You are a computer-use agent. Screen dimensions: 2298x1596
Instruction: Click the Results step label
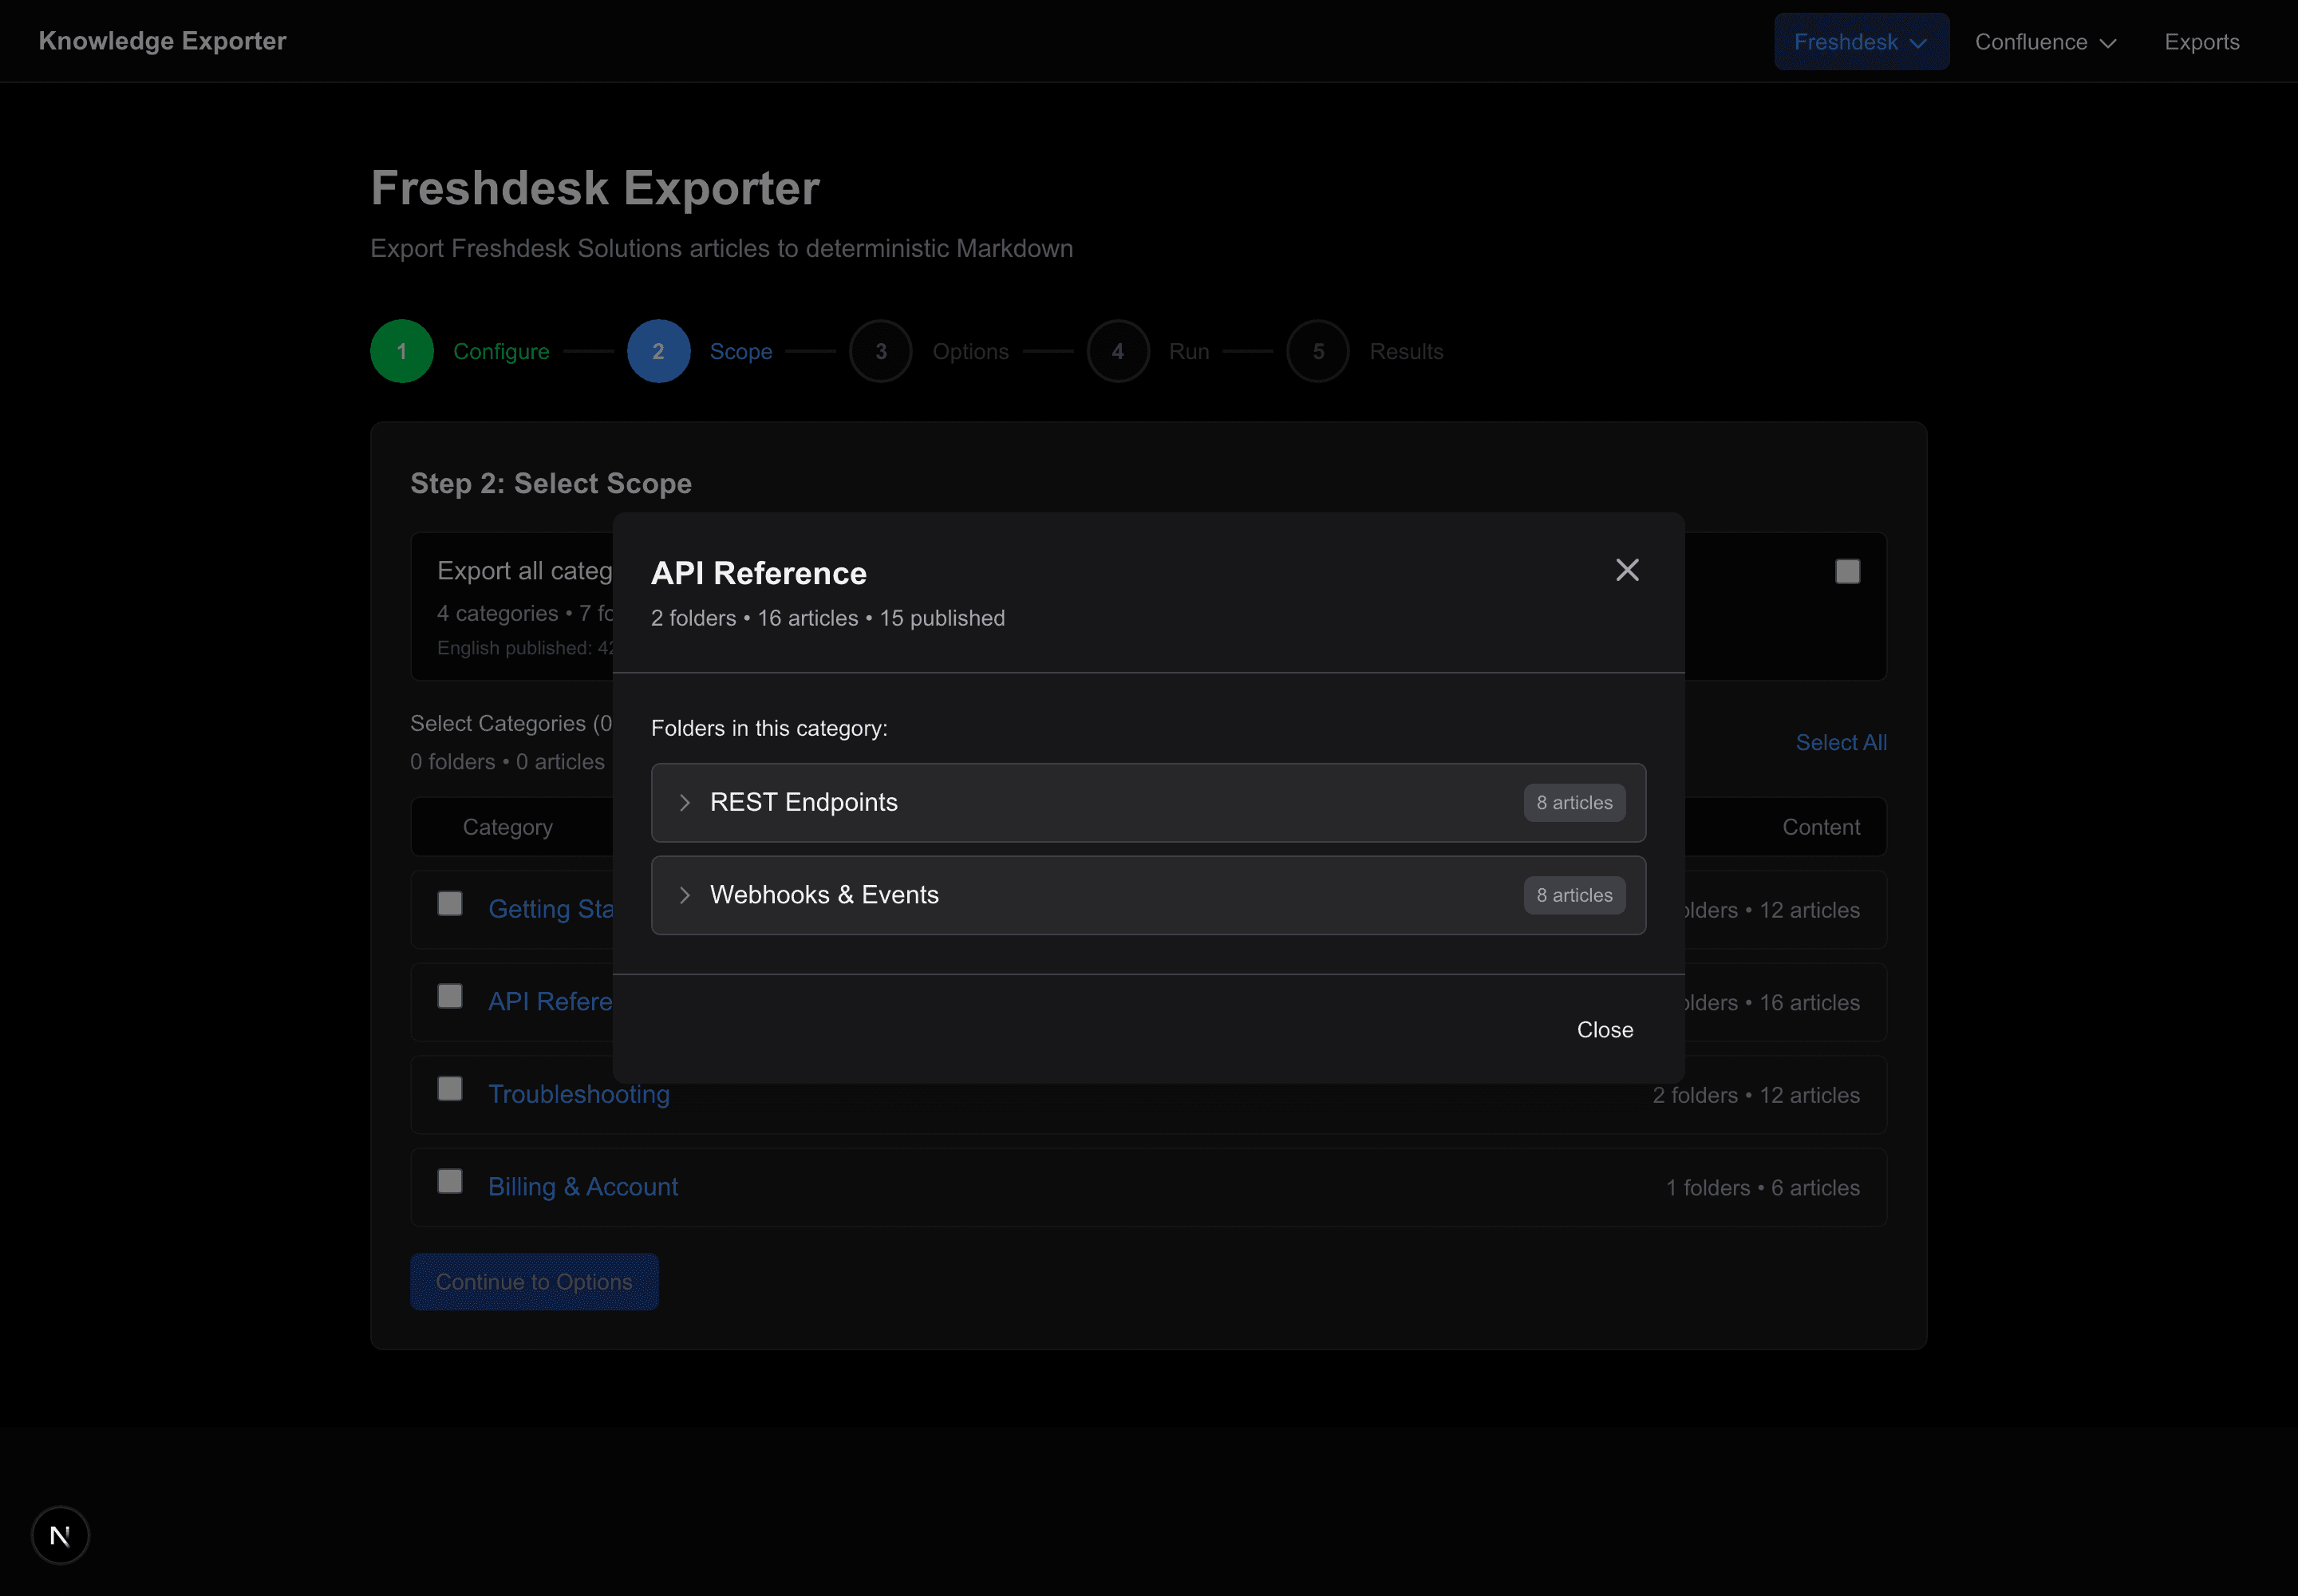[1406, 351]
